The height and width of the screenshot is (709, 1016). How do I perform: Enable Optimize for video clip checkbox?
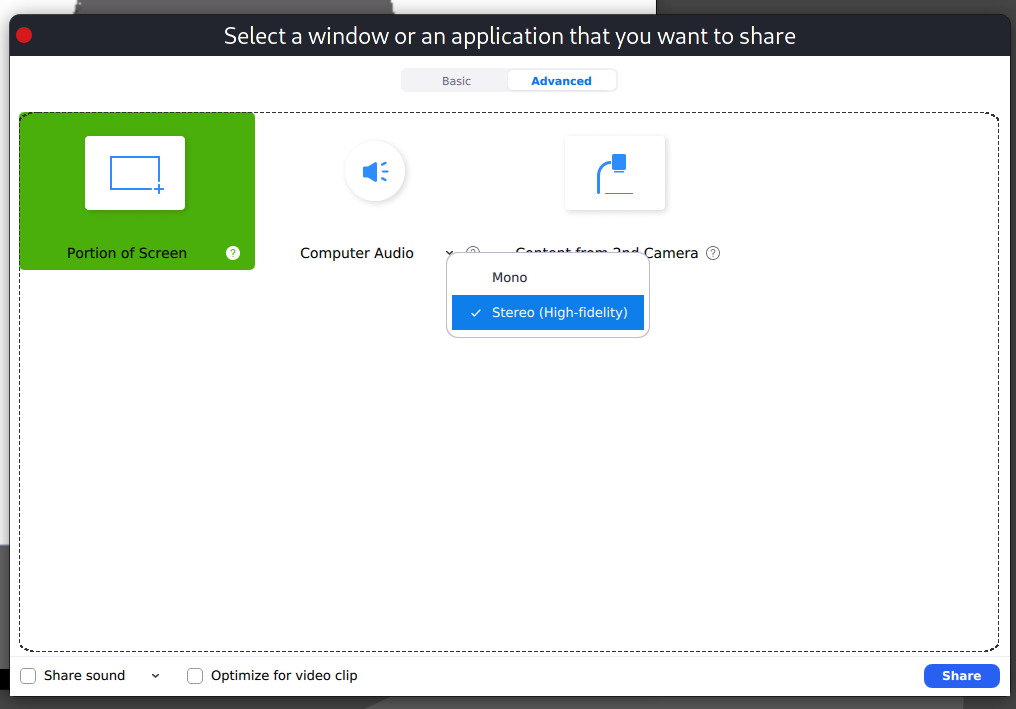pyautogui.click(x=195, y=676)
